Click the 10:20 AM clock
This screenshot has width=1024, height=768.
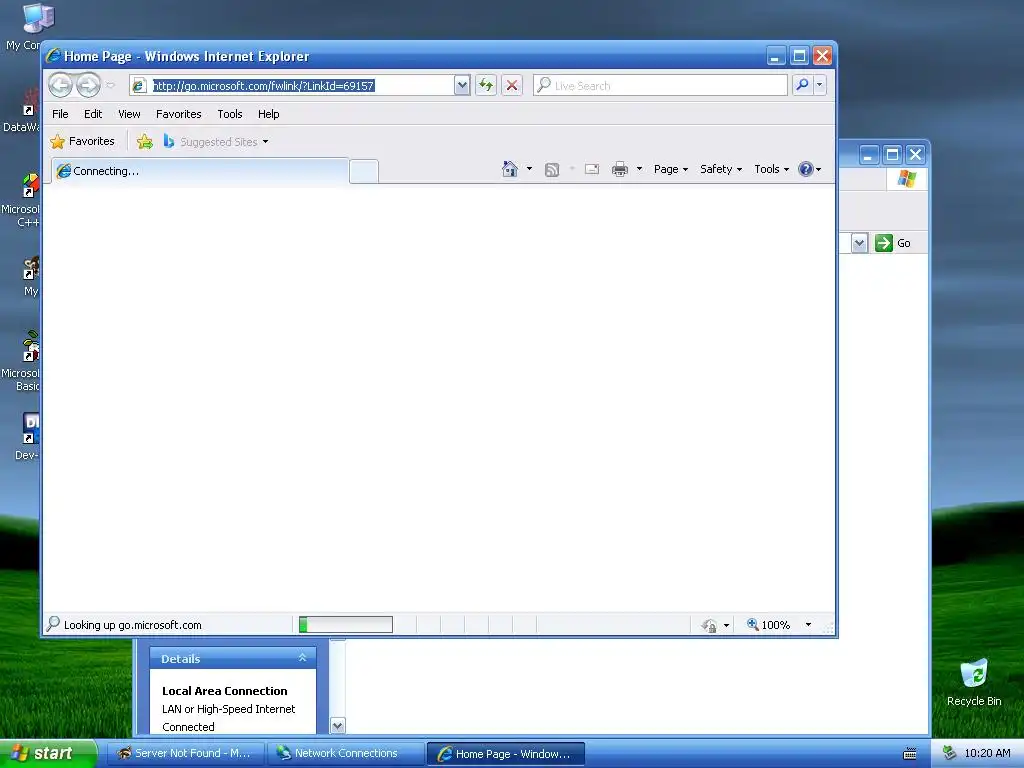tap(987, 753)
